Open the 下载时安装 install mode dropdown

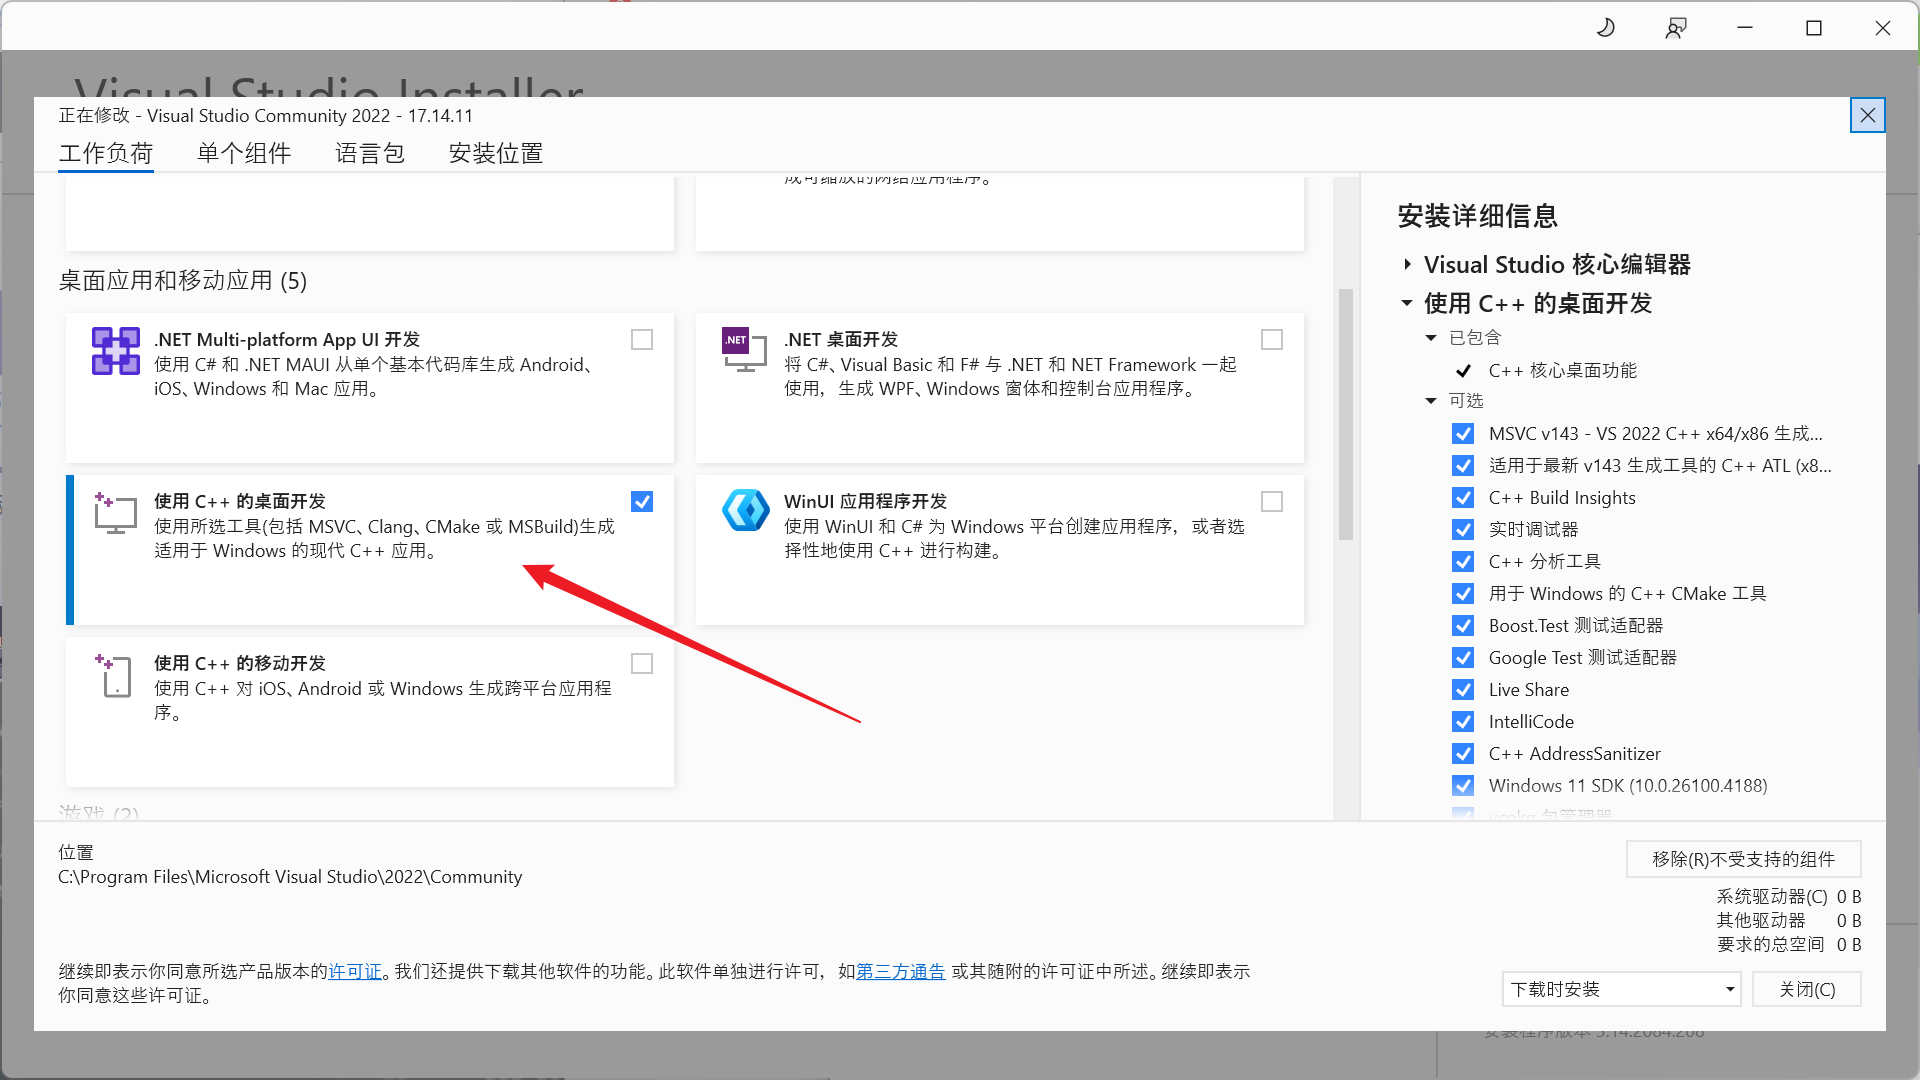coord(1620,989)
